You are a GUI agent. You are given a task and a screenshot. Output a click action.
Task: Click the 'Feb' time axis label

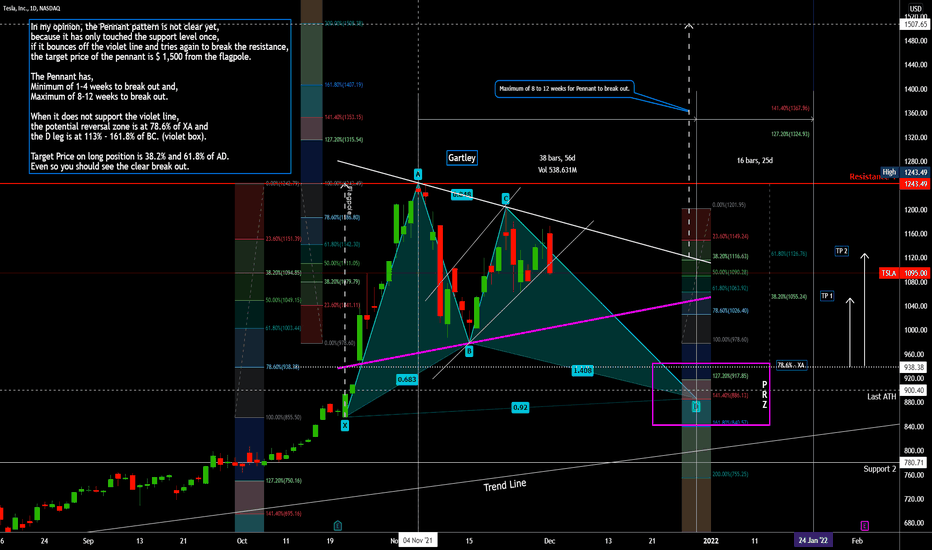coord(857,541)
